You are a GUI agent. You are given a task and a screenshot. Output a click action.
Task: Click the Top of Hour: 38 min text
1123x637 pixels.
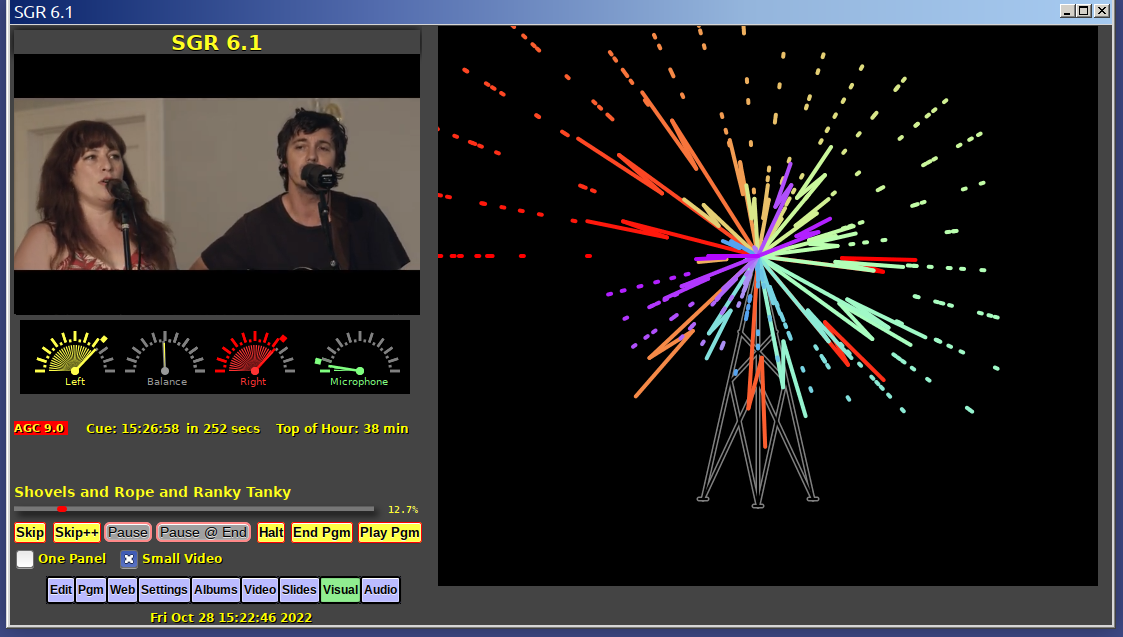point(342,428)
